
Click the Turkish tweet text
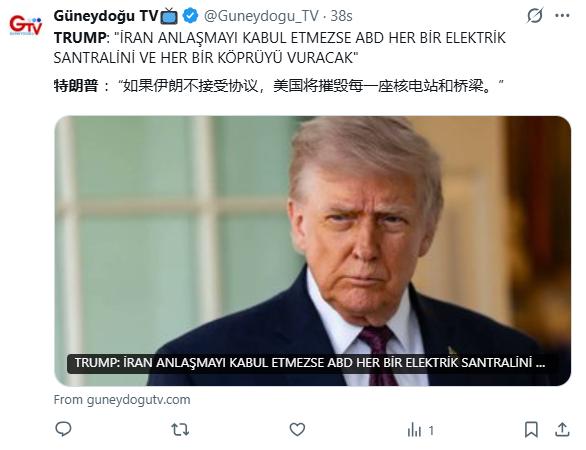(280, 47)
